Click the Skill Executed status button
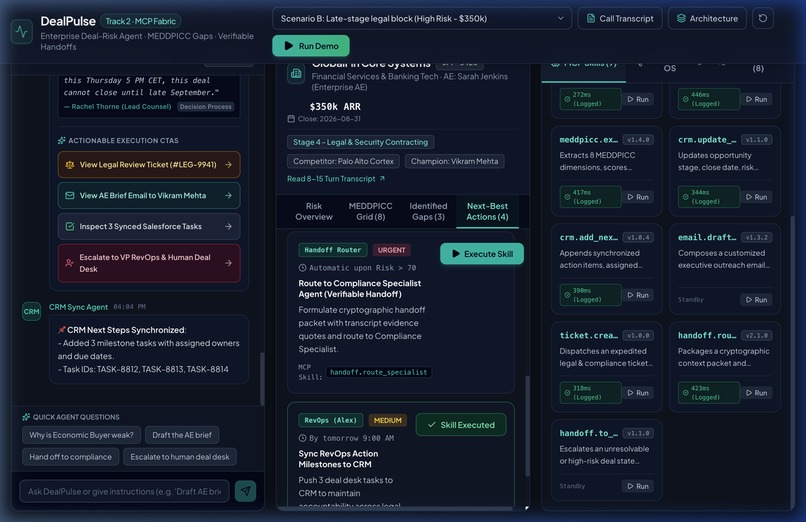Screen dimensions: 806x522 (461, 425)
